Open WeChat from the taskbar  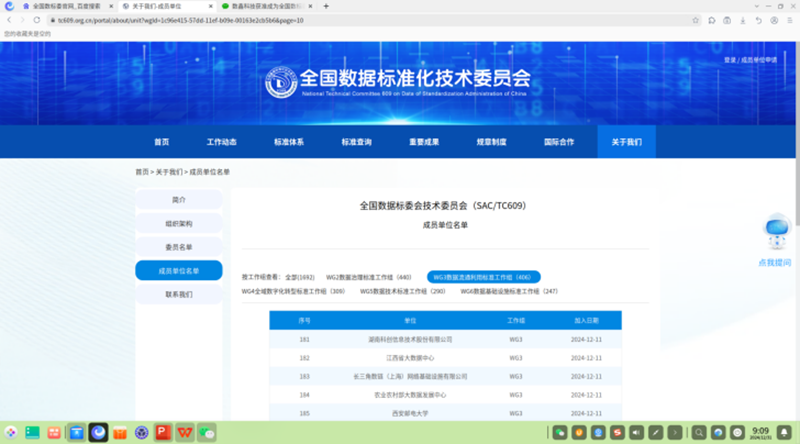207,432
